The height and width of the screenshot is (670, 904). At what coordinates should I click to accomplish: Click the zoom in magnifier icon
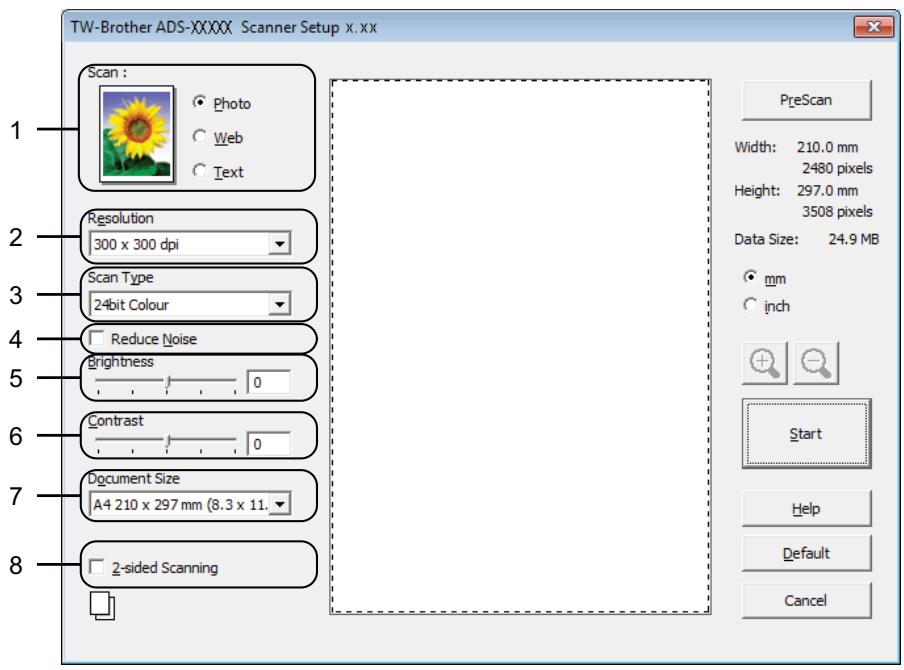764,363
